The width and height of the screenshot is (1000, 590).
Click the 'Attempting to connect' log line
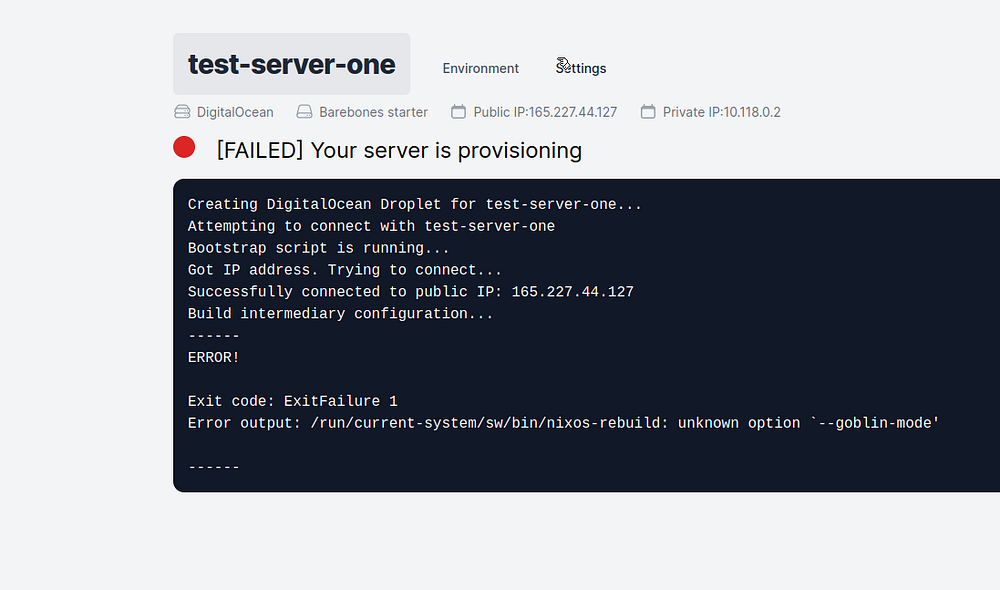coord(371,226)
